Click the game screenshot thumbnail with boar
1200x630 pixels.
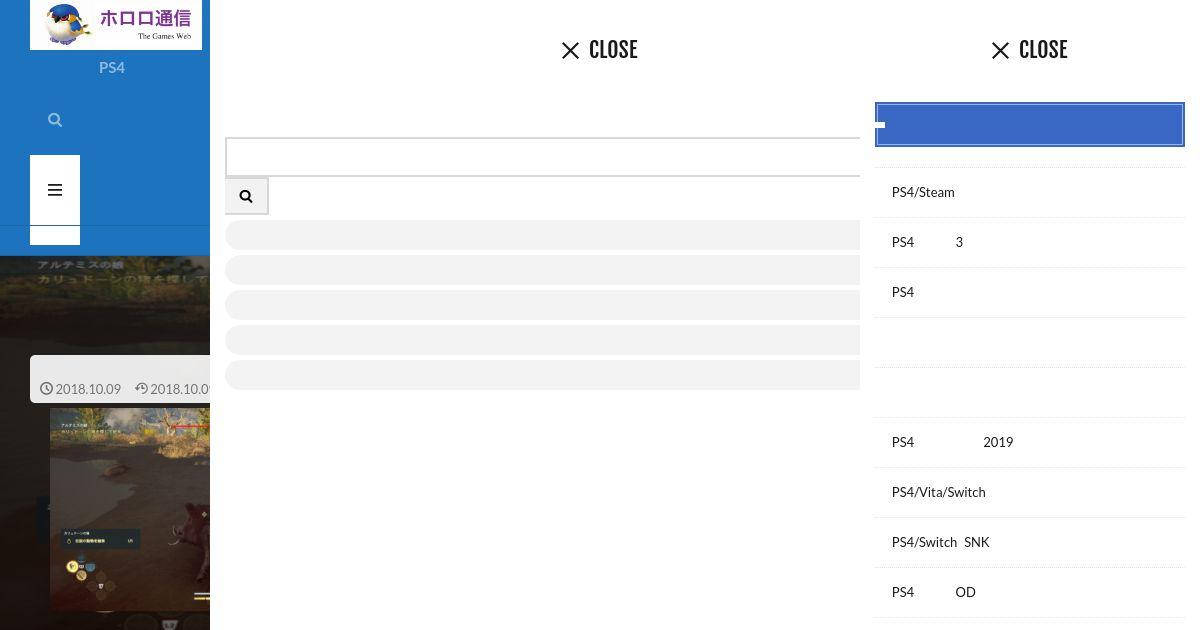coord(130,508)
